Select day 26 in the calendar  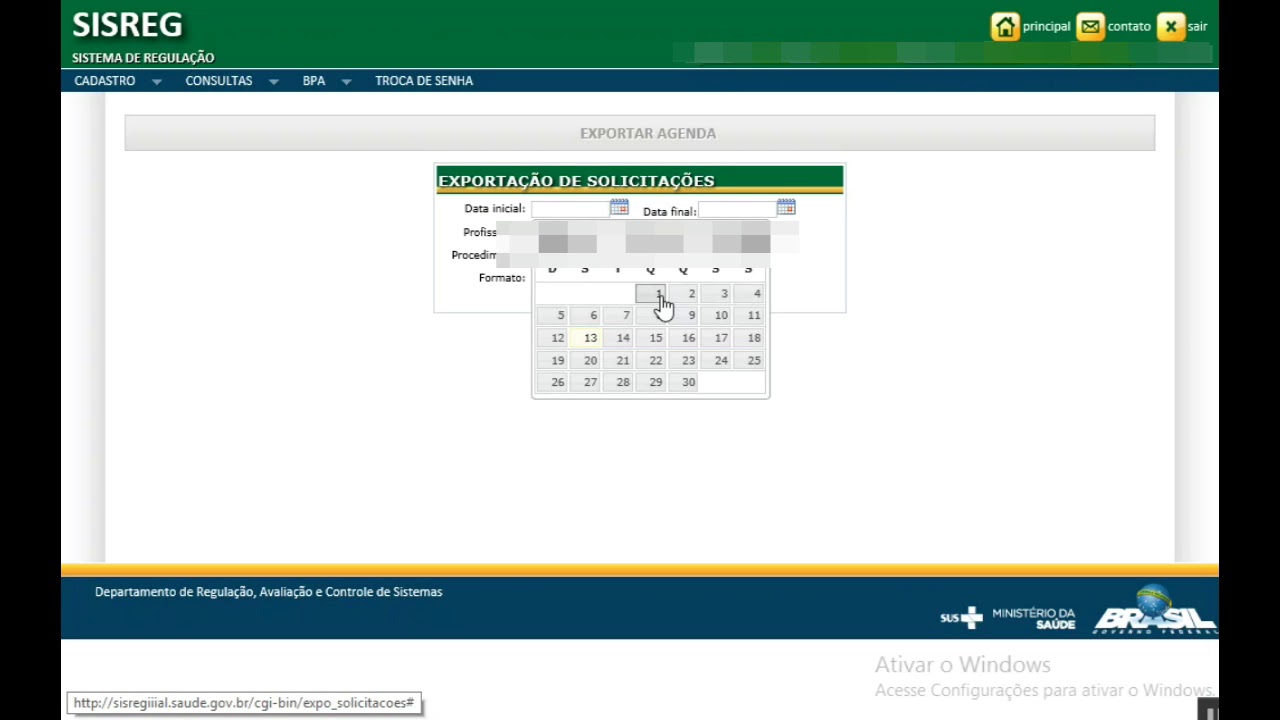(552, 382)
